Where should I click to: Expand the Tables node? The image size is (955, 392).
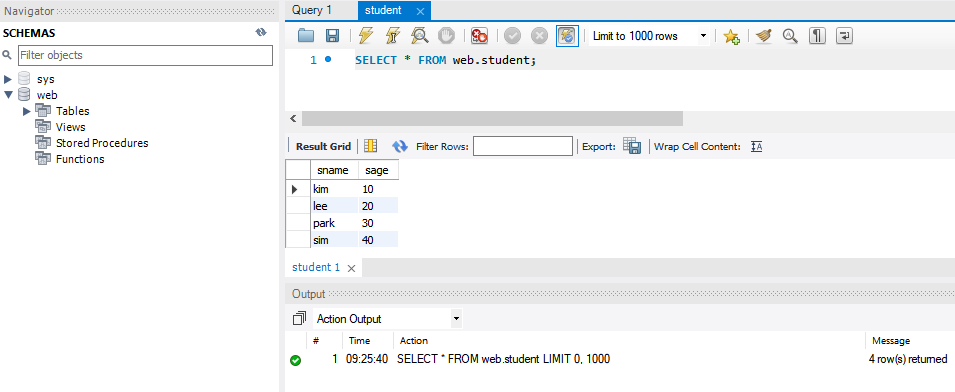27,111
